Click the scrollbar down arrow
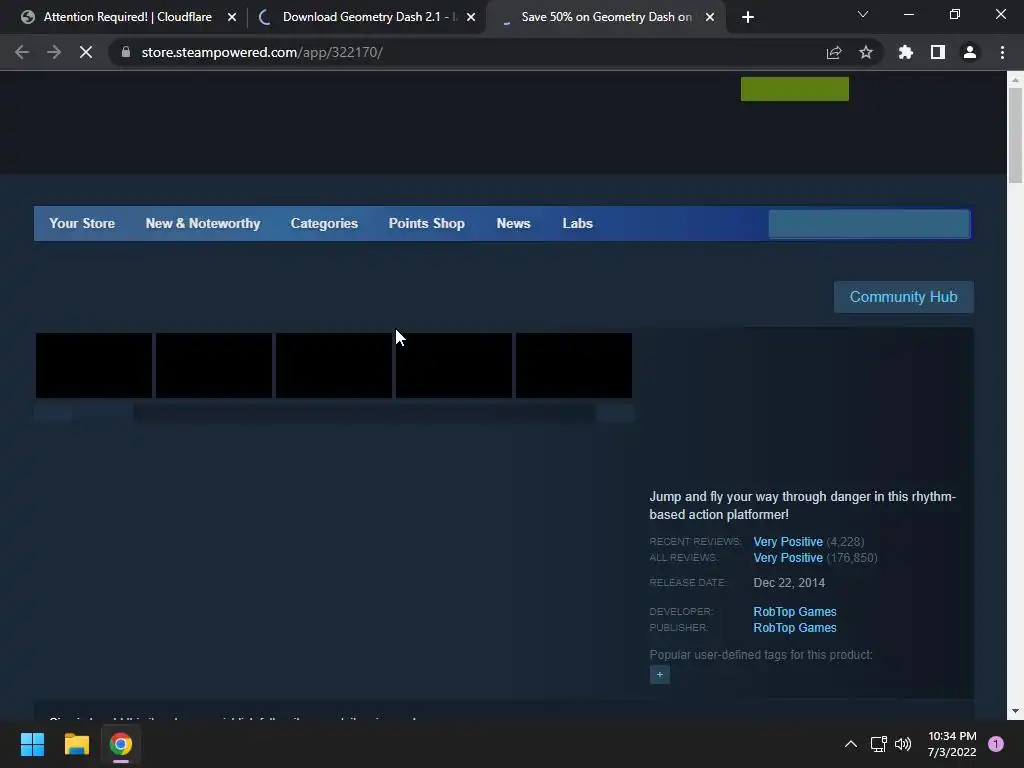The image size is (1024, 768). click(1015, 711)
